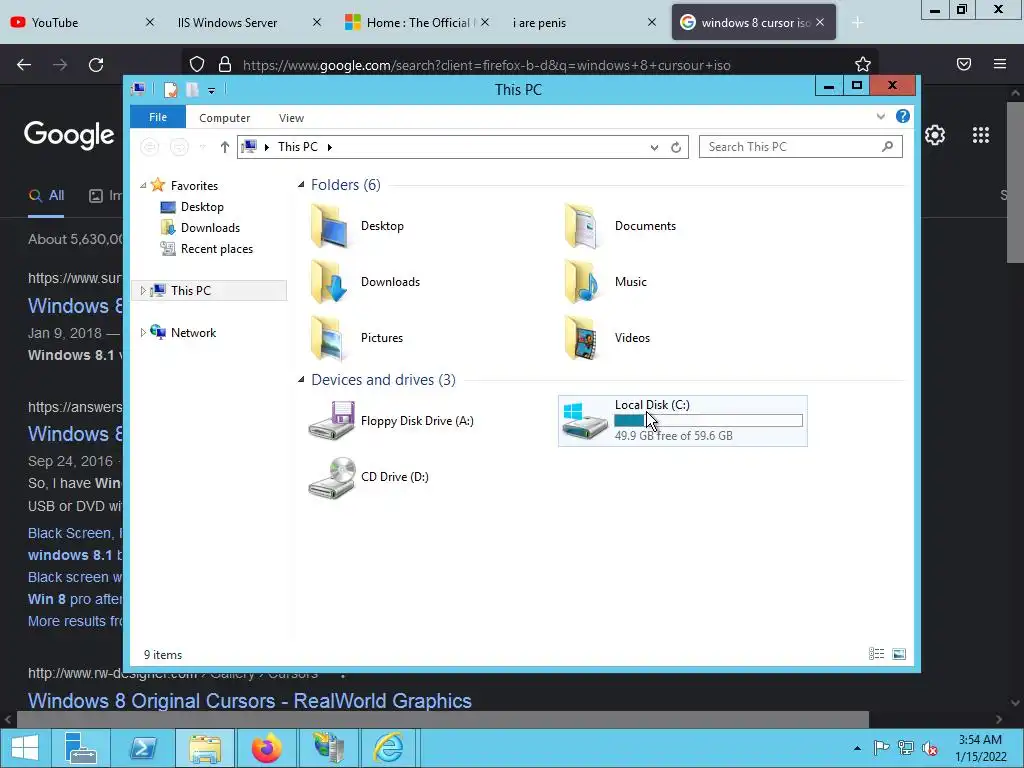Open Google settings gear icon

(x=935, y=135)
